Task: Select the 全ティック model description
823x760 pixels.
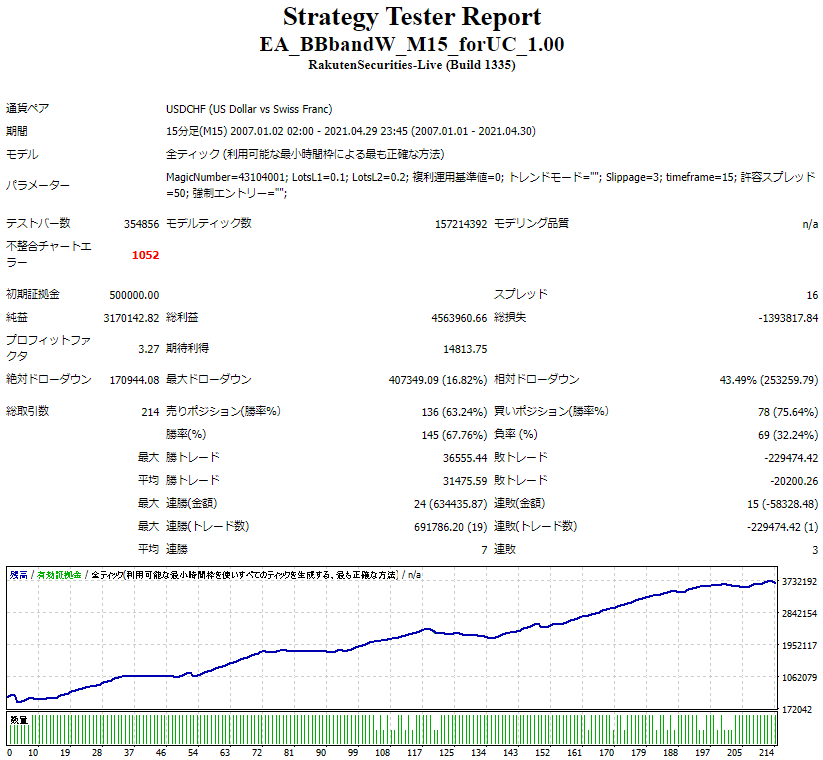Action: 305,154
